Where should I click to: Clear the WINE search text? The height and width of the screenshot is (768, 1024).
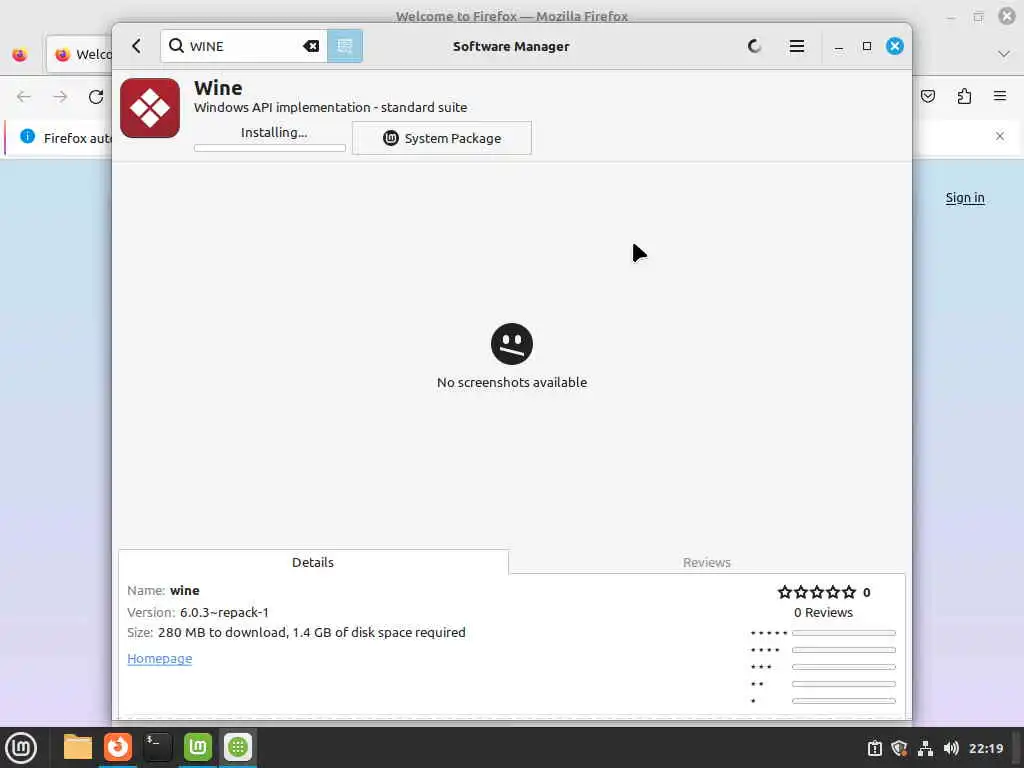click(311, 46)
